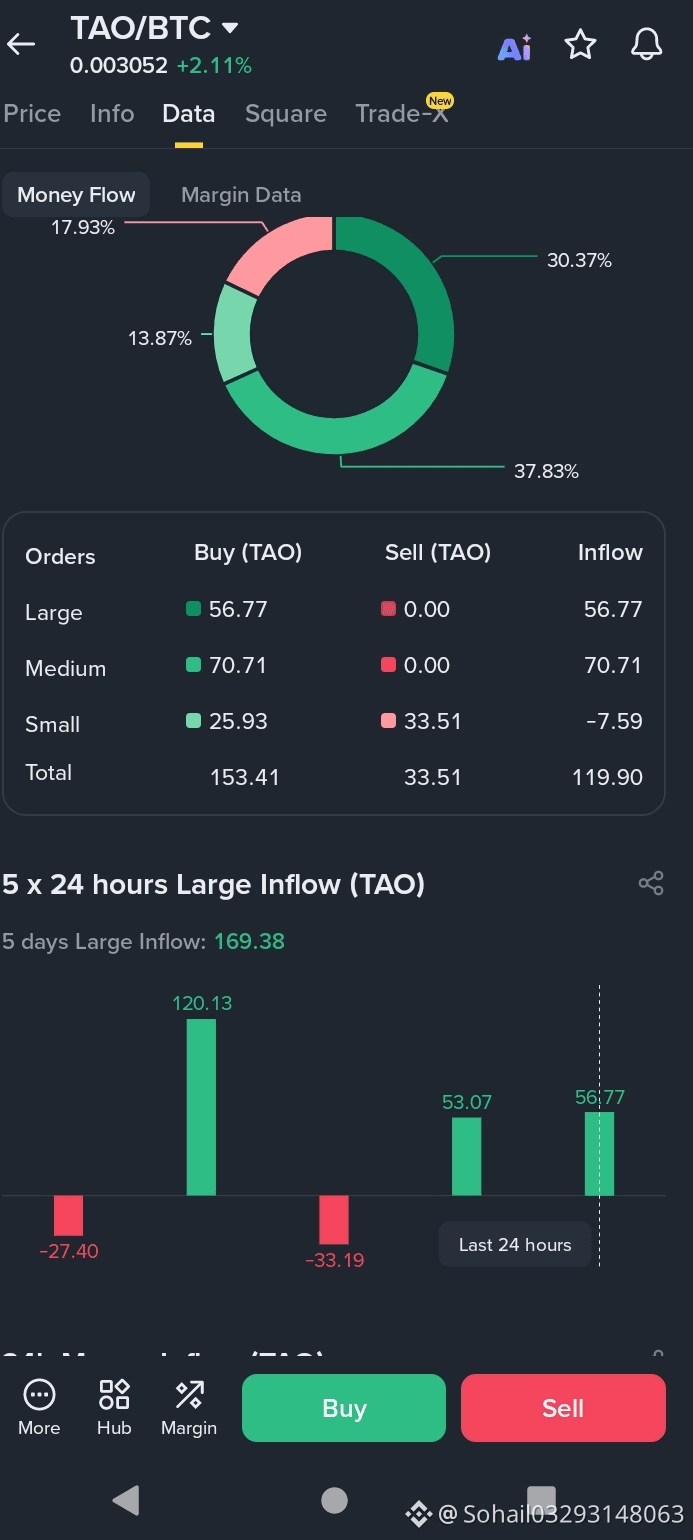Open price alerts bell icon
Image resolution: width=693 pixels, height=1540 pixels.
coord(647,45)
